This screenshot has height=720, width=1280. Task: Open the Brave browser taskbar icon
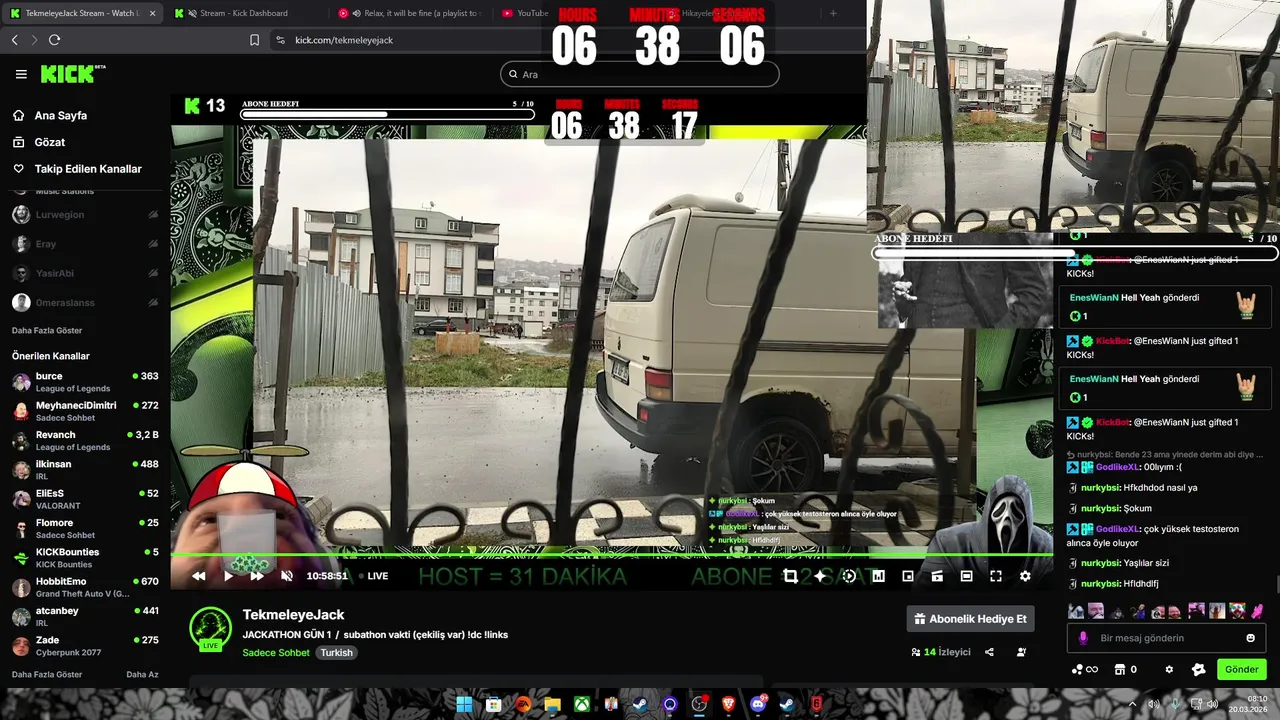(x=728, y=704)
